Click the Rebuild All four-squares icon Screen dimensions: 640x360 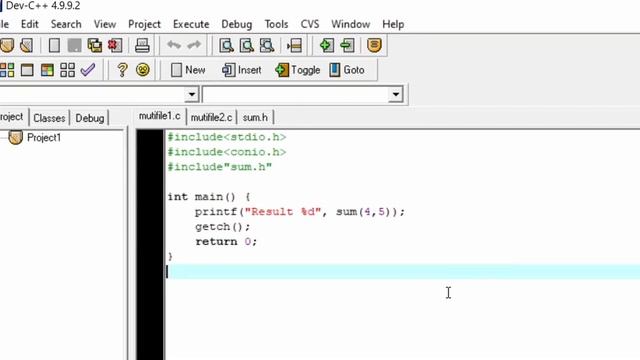pos(67,70)
